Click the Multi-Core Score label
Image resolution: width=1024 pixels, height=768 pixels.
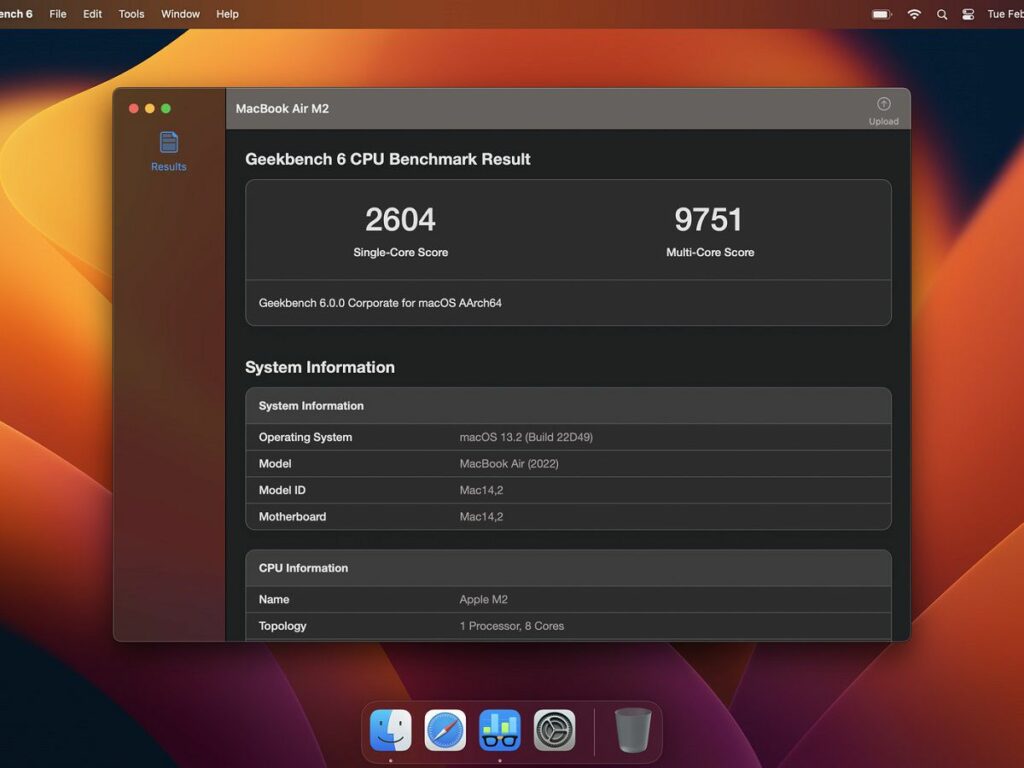(710, 252)
